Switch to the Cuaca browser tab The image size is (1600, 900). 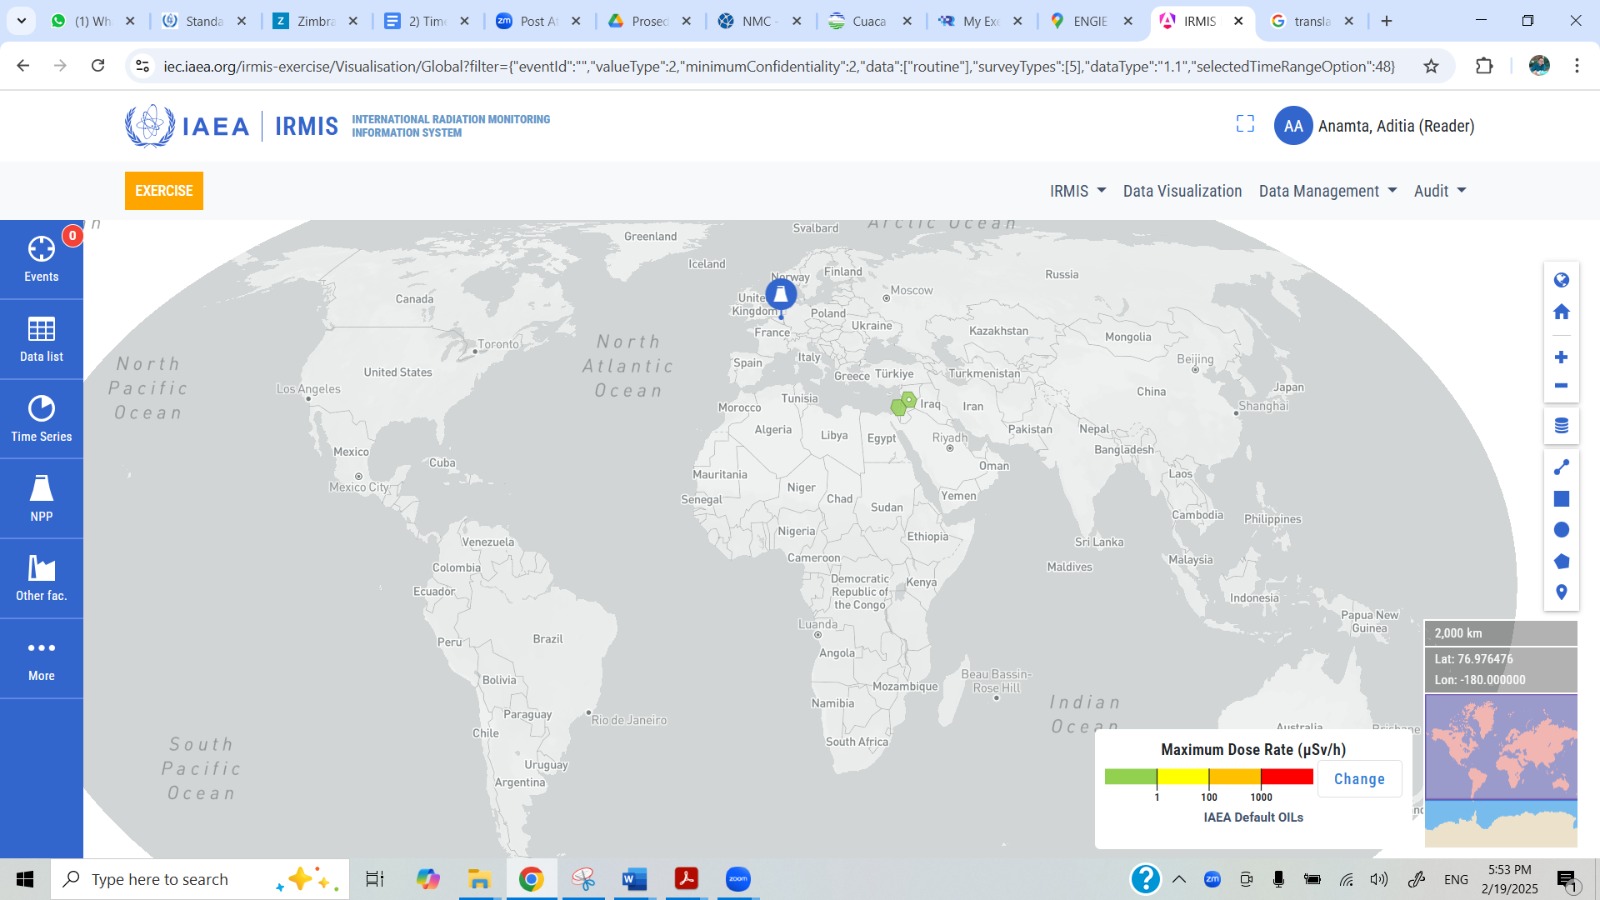click(870, 21)
